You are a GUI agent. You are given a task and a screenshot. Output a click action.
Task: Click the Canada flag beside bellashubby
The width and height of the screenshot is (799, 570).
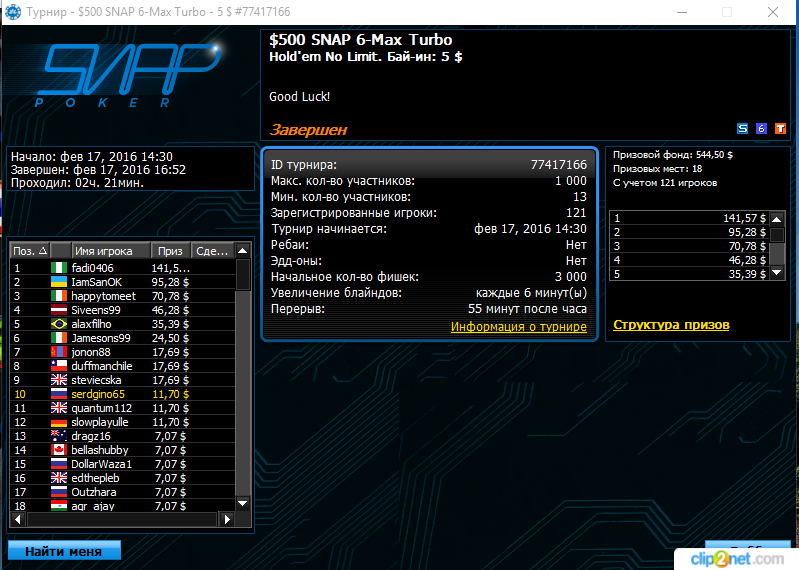click(59, 450)
